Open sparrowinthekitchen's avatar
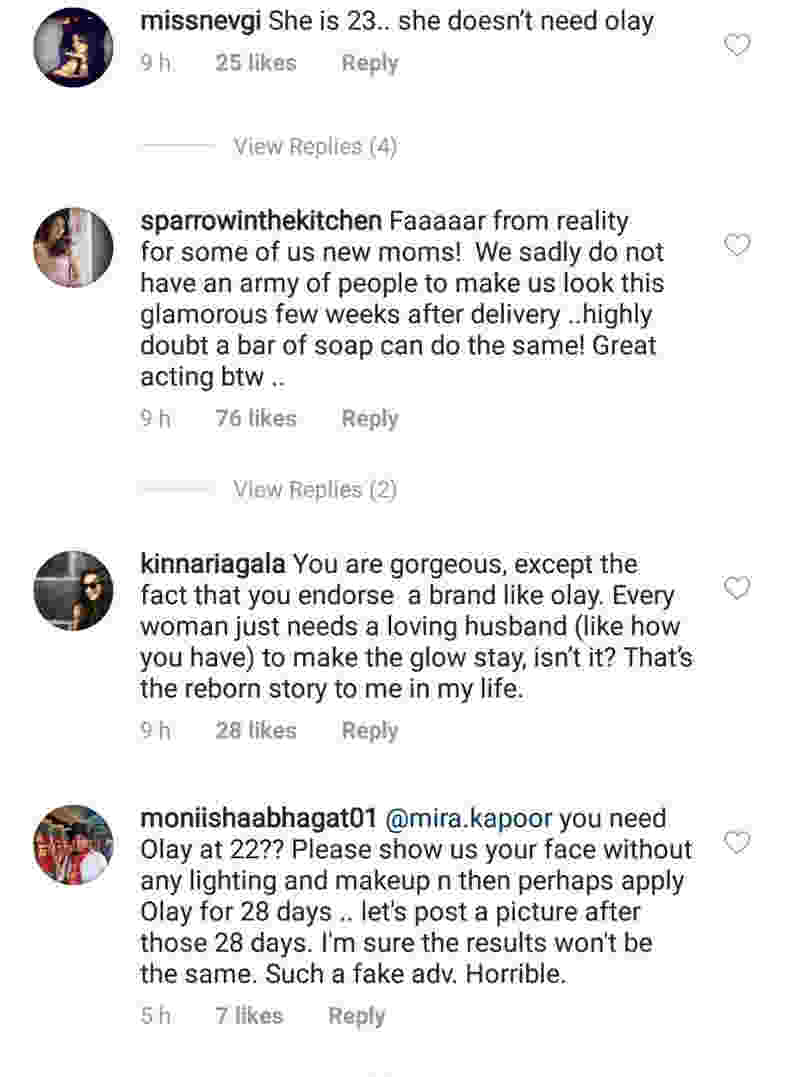Screen dimensions: 800x1077 (74, 247)
